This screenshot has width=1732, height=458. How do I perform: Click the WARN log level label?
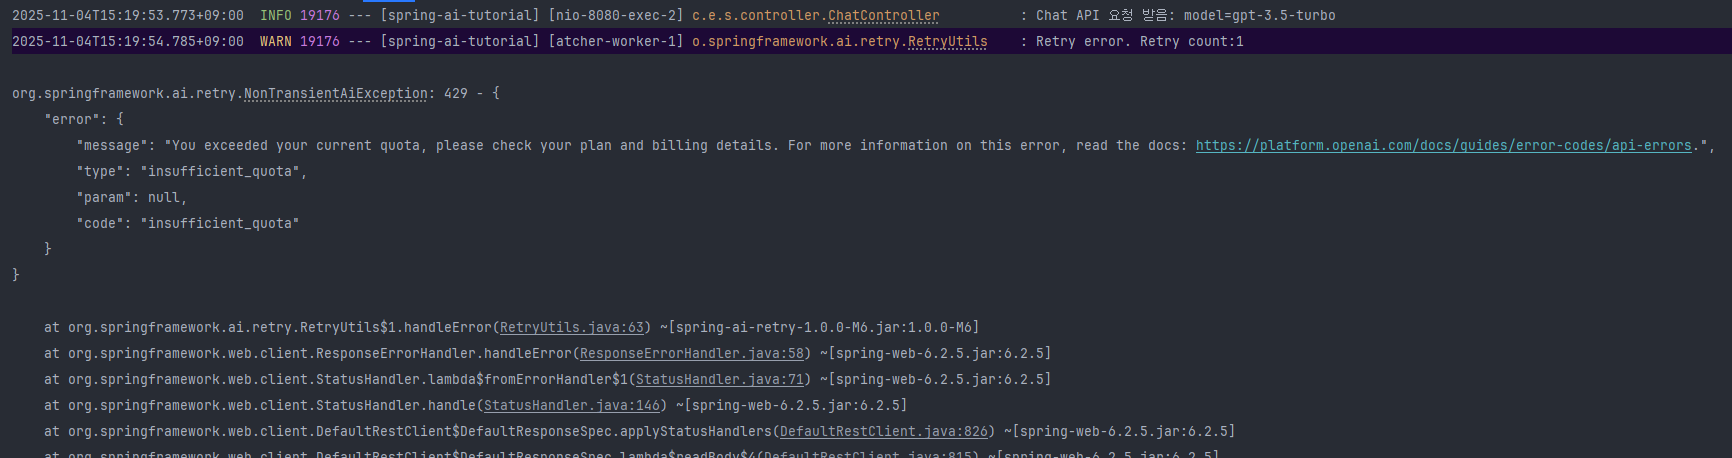tap(276, 42)
